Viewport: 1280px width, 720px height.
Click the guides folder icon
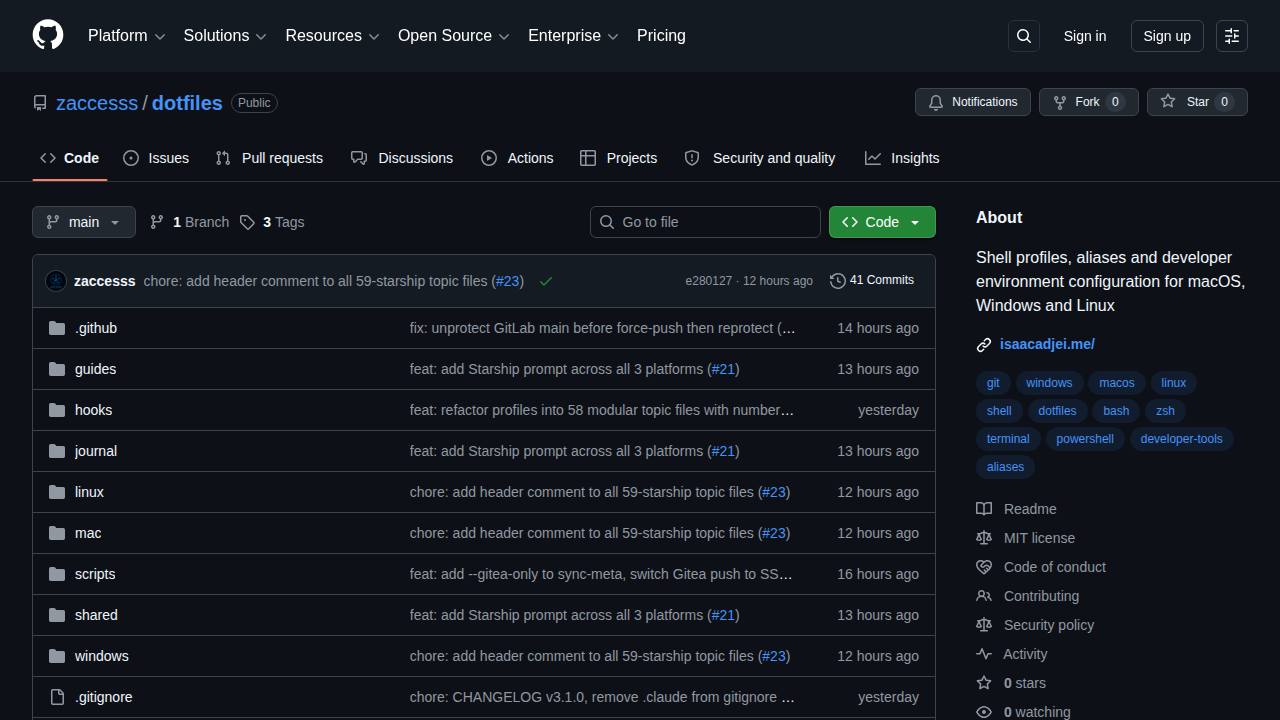(57, 369)
